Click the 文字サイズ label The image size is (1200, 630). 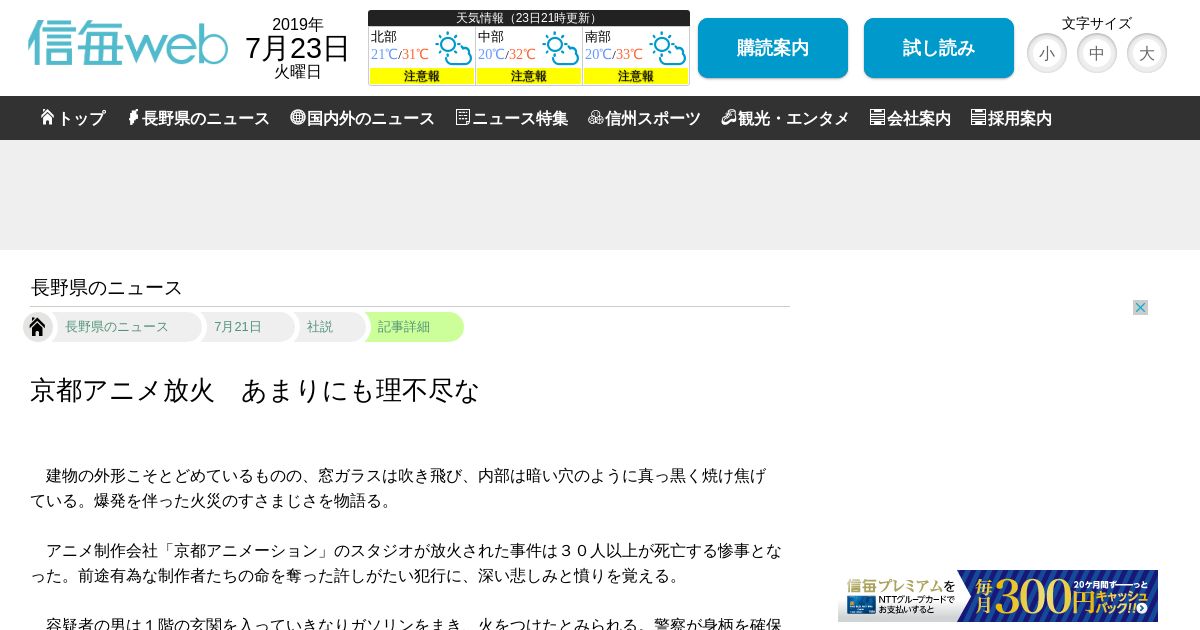[1097, 23]
